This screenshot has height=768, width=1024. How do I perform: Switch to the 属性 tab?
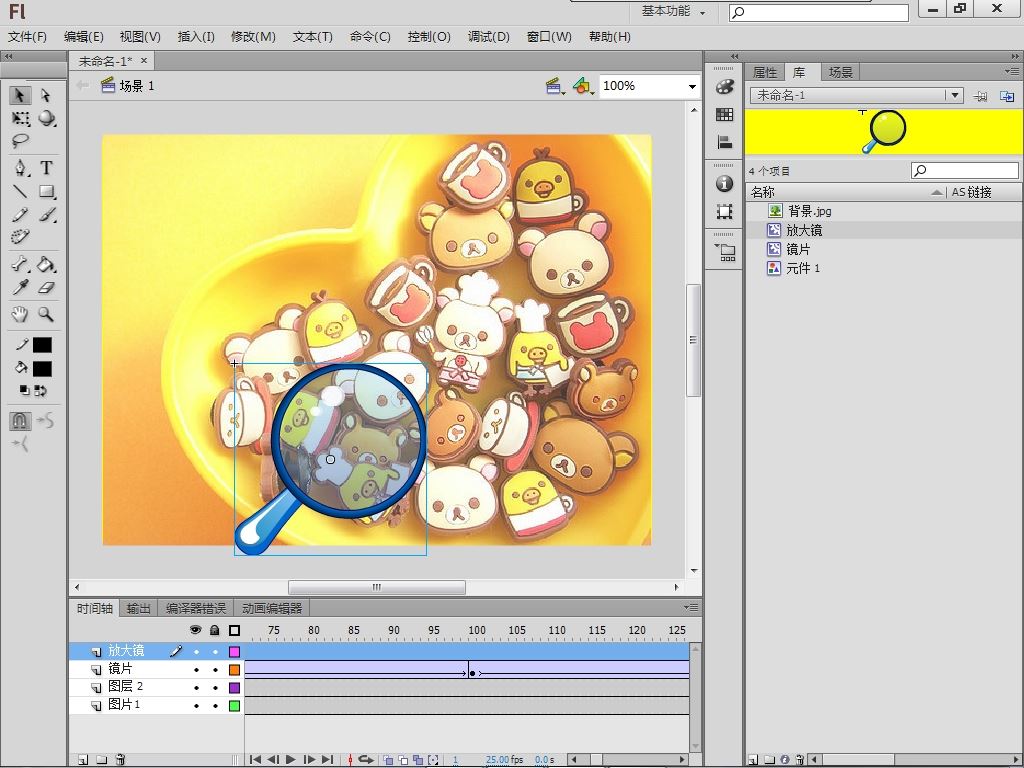click(765, 72)
